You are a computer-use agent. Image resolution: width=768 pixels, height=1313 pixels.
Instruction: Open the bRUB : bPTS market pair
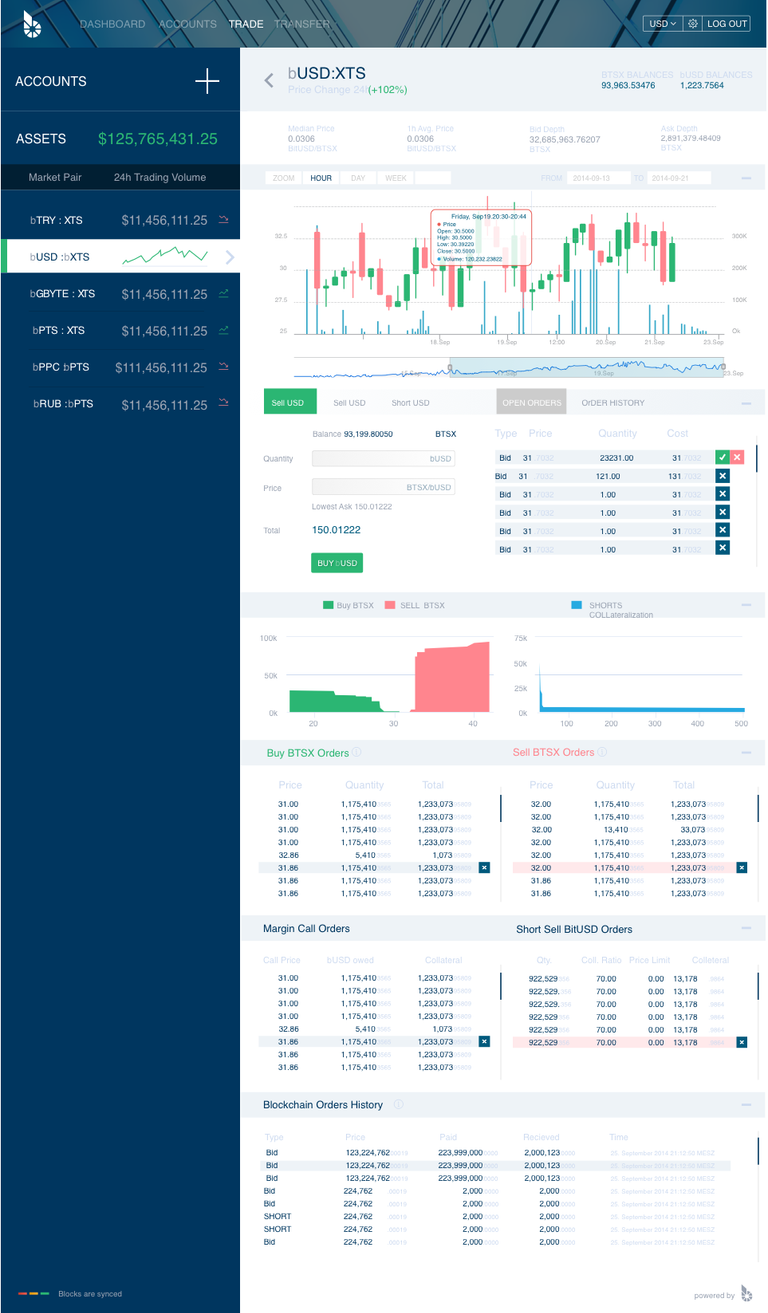click(120, 404)
